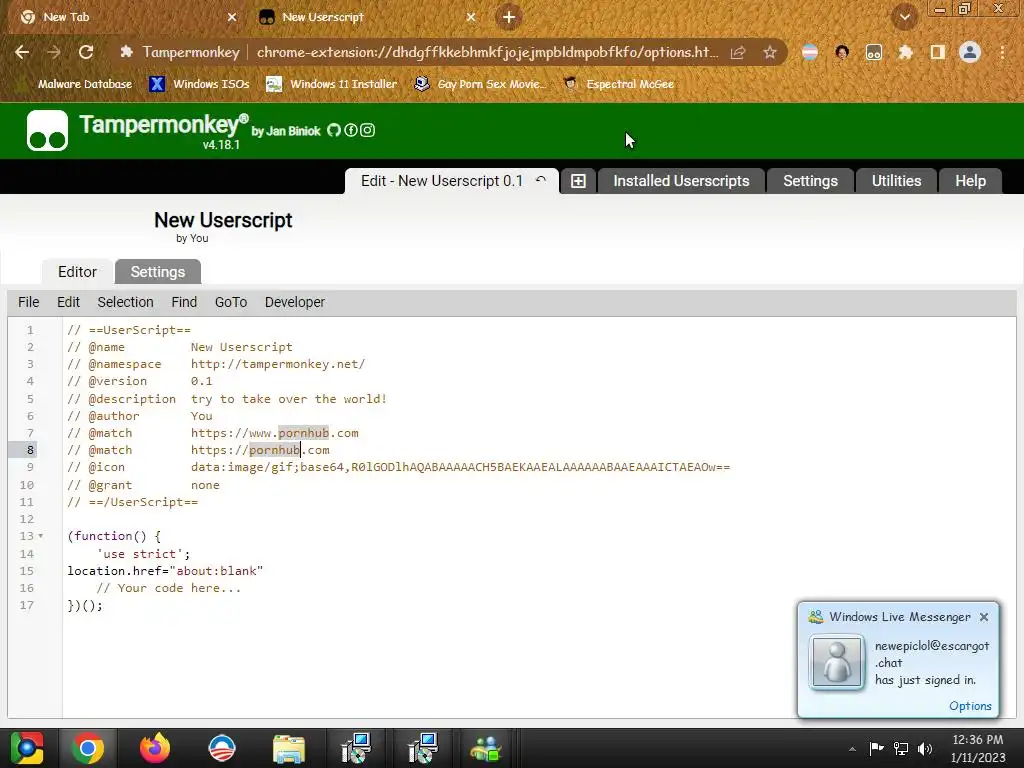Reload the current page
This screenshot has width=1024, height=768.
(86, 52)
